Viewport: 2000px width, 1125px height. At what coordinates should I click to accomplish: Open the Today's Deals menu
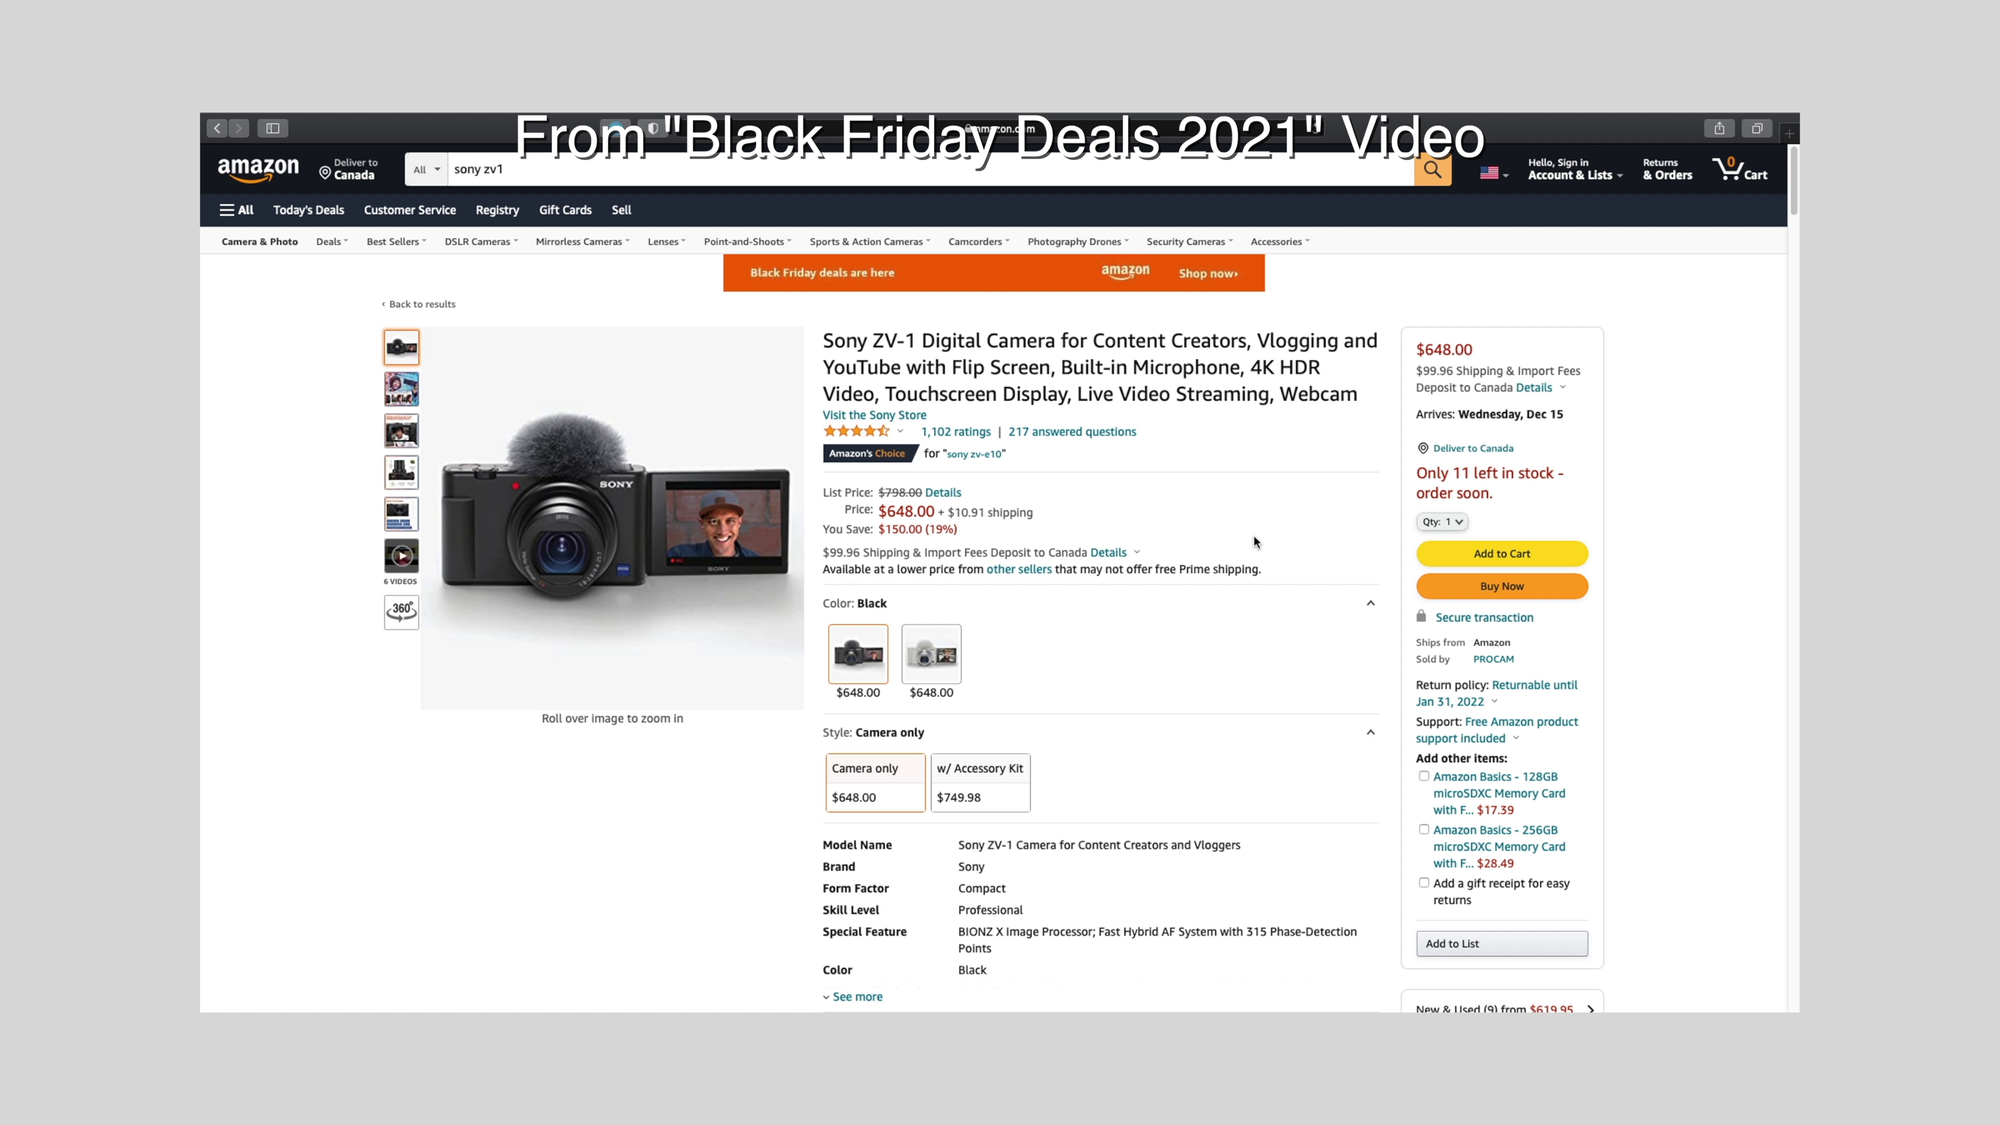tap(308, 209)
